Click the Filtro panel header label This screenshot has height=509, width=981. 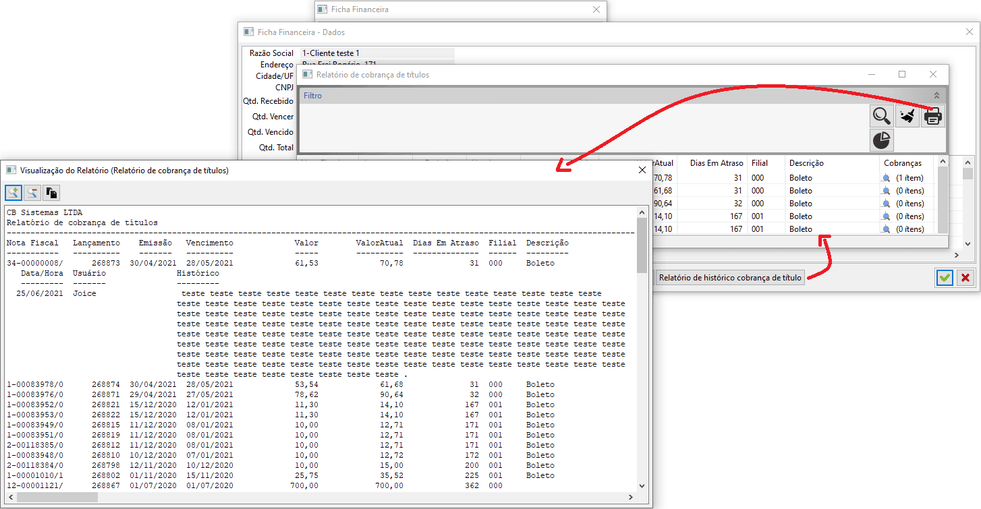[x=313, y=96]
